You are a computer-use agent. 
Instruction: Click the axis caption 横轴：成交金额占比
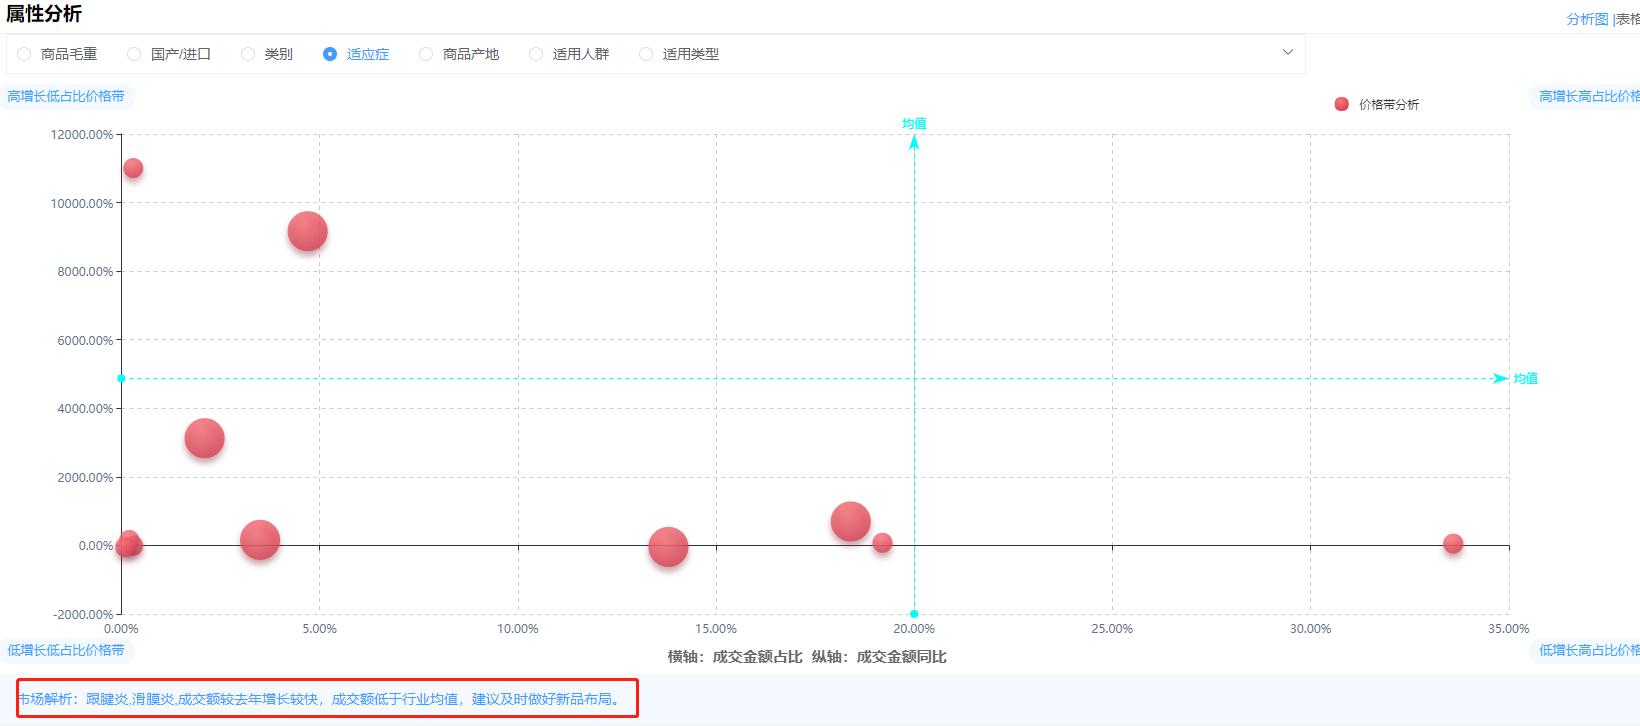coord(735,657)
